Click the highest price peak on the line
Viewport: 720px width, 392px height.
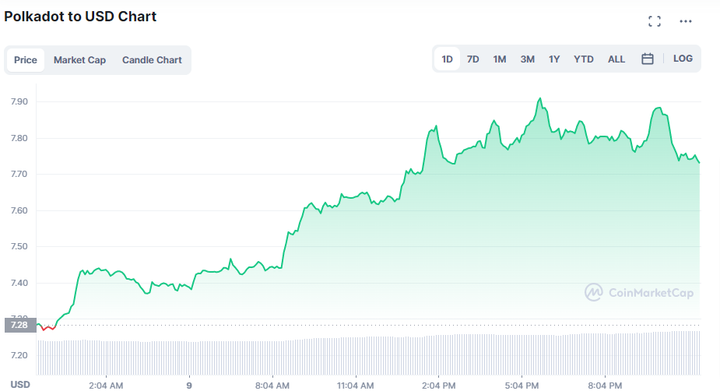540,99
